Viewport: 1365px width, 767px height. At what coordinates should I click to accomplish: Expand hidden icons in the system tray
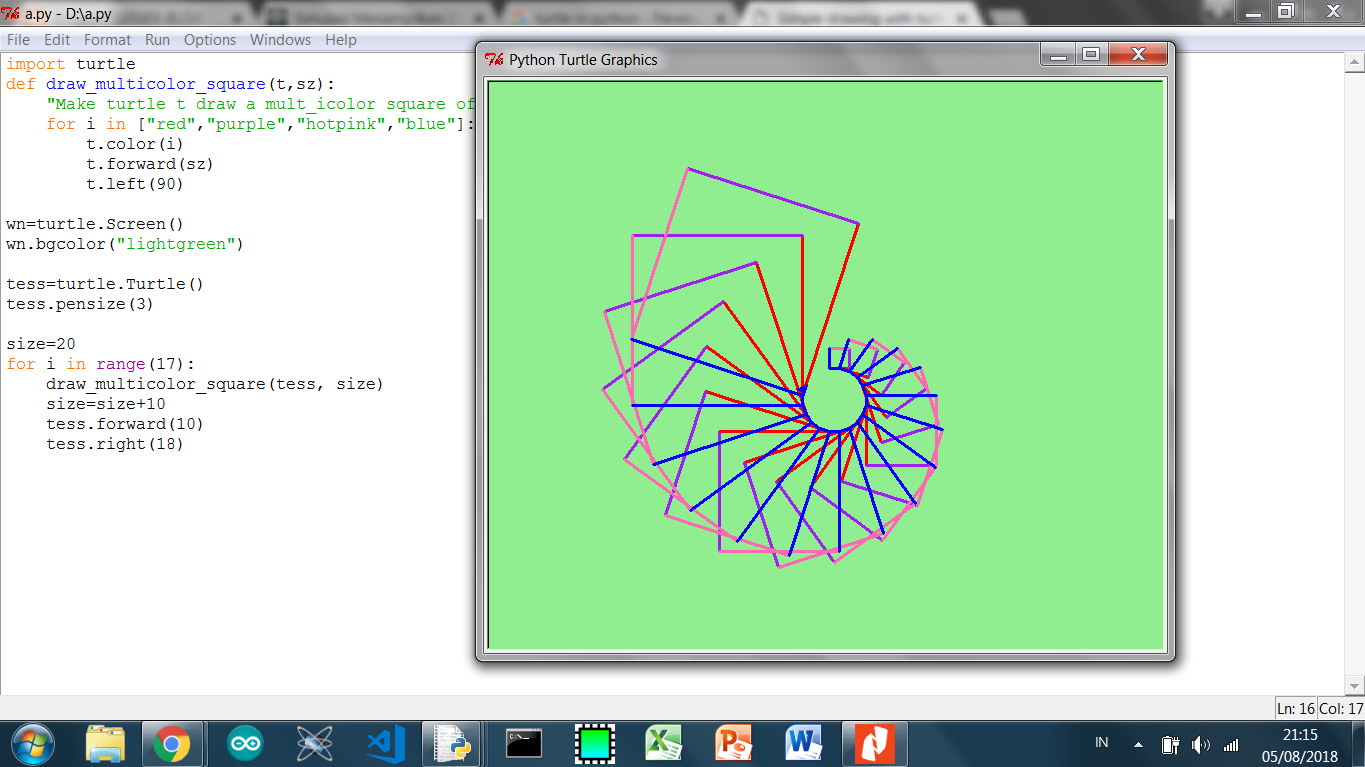coord(1138,744)
